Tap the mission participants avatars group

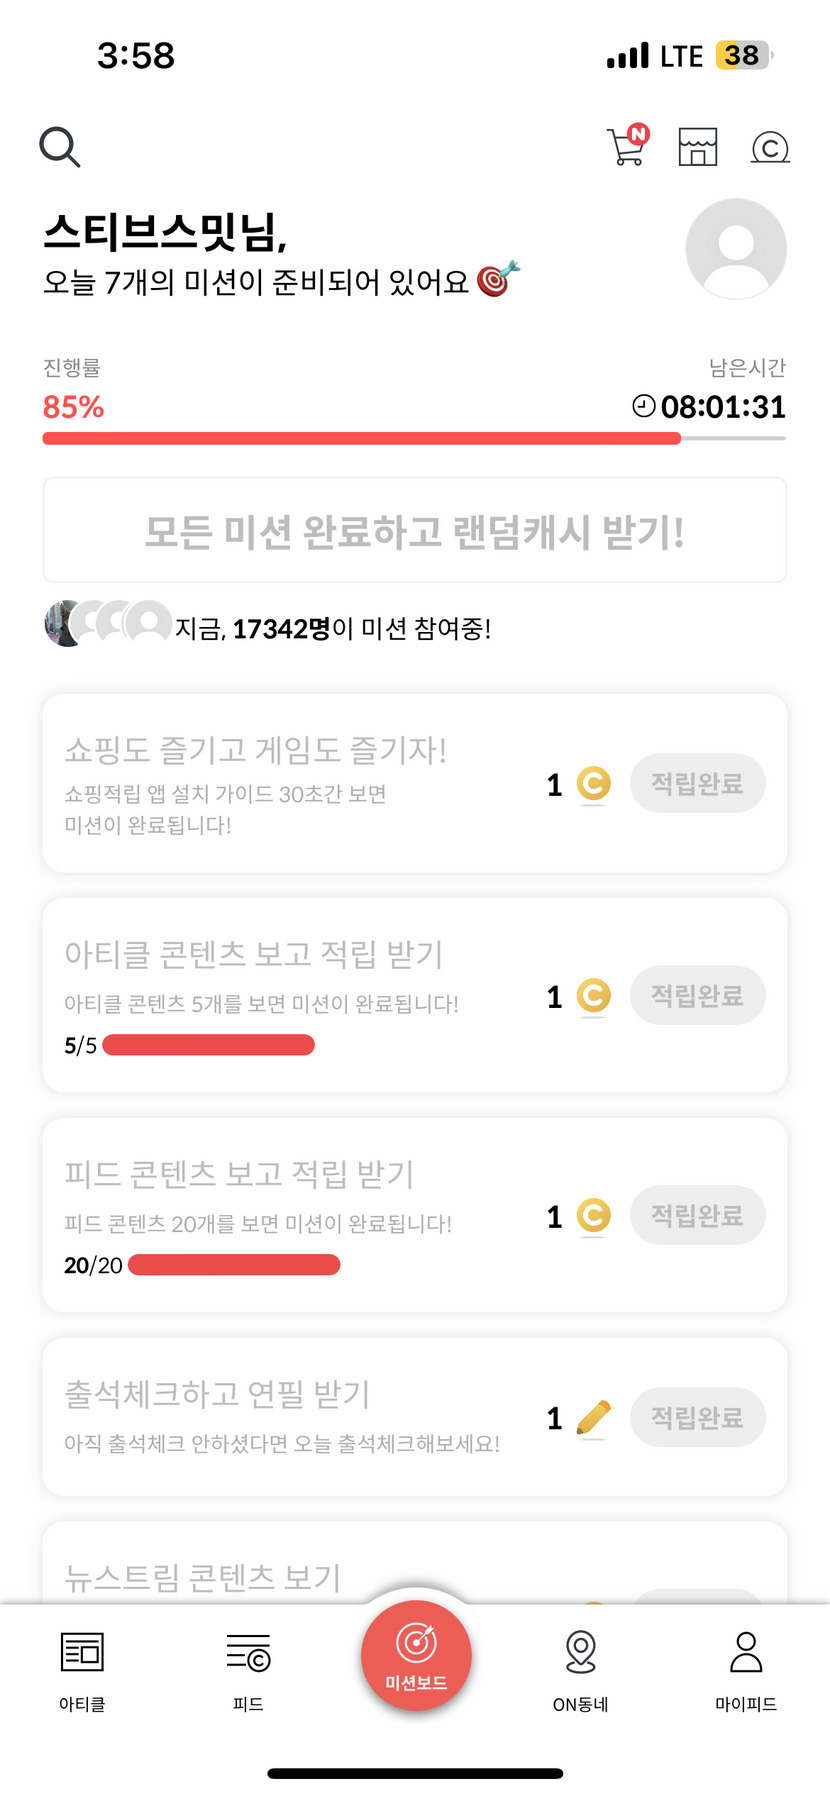[108, 623]
